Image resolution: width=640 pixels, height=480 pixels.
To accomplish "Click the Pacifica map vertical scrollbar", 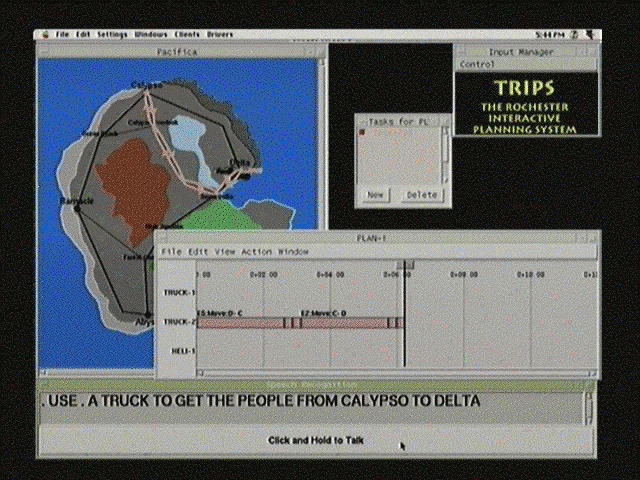I will pos(322,143).
